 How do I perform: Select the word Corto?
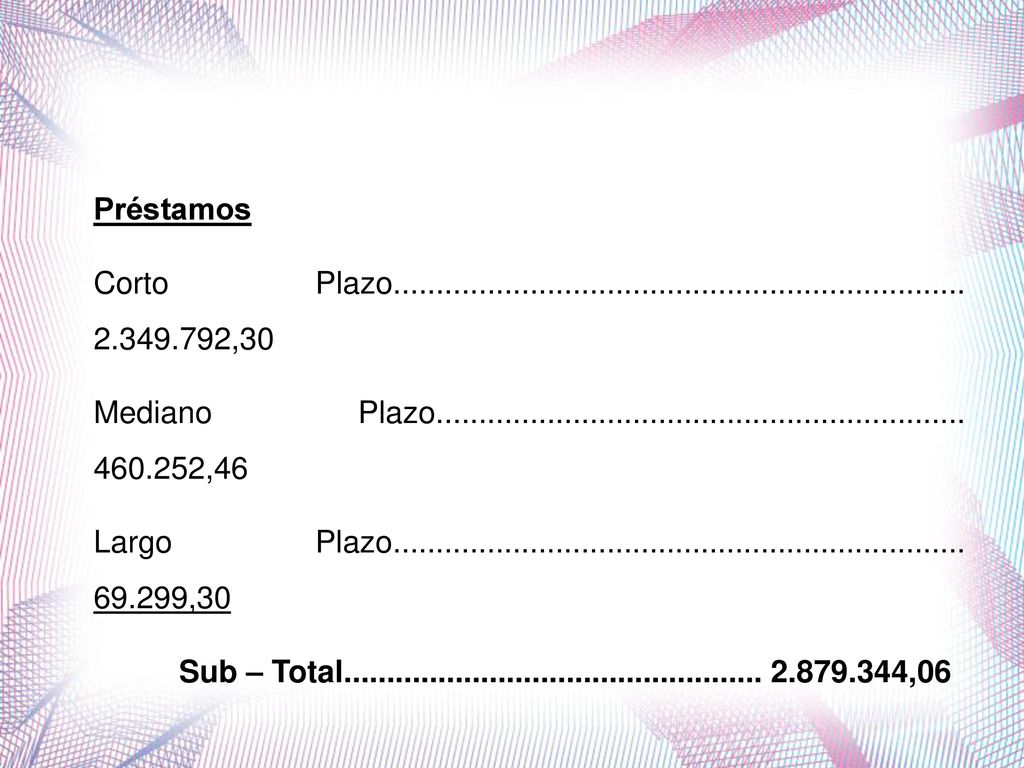tap(131, 284)
